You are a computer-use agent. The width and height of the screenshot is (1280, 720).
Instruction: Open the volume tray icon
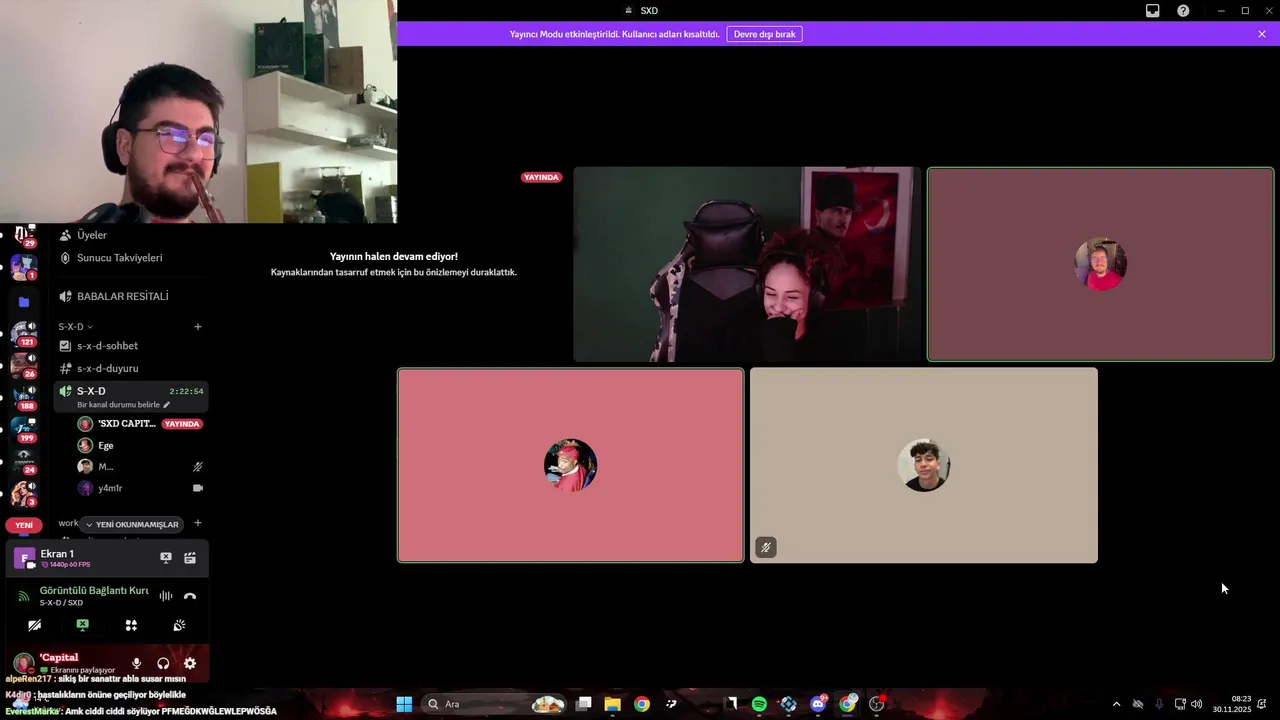pyautogui.click(x=1197, y=704)
